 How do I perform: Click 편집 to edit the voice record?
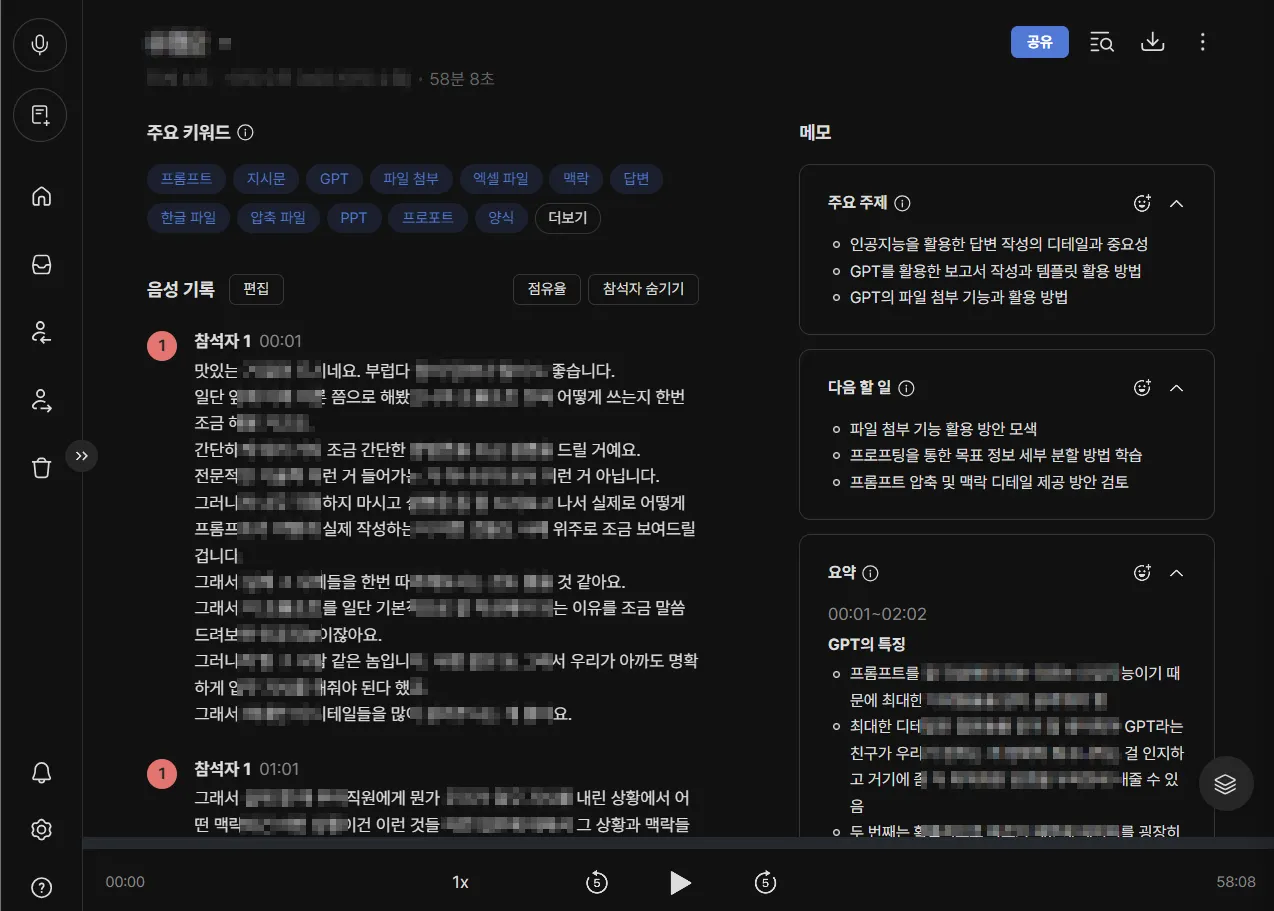pos(256,289)
